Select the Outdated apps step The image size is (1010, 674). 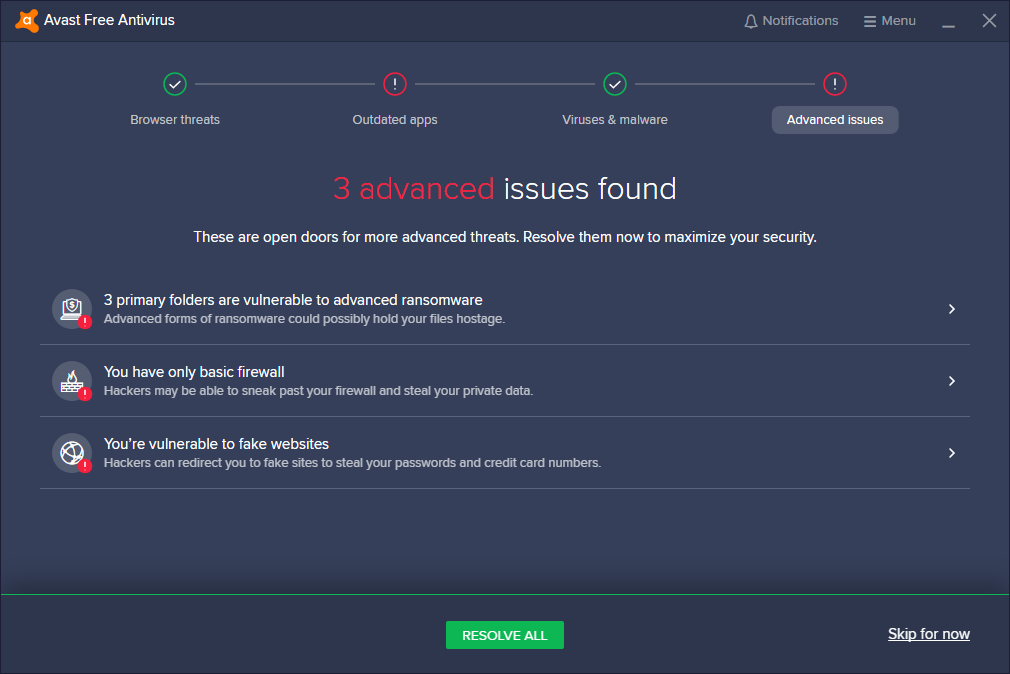pyautogui.click(x=395, y=120)
